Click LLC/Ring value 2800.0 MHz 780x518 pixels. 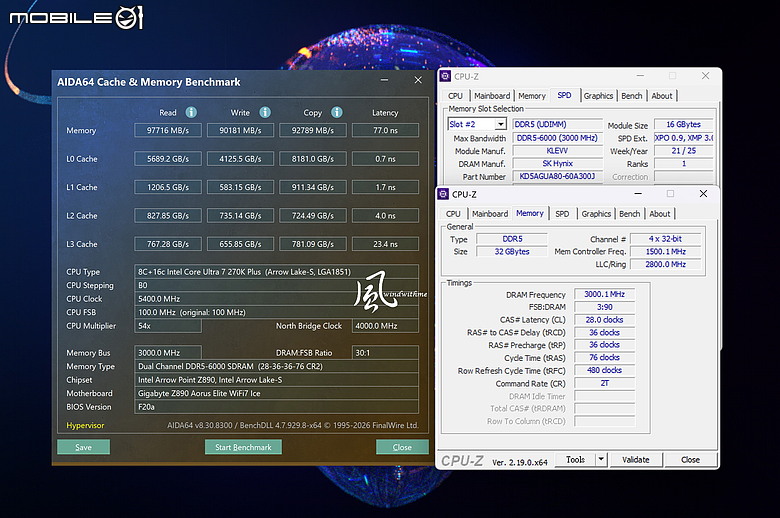(666, 264)
